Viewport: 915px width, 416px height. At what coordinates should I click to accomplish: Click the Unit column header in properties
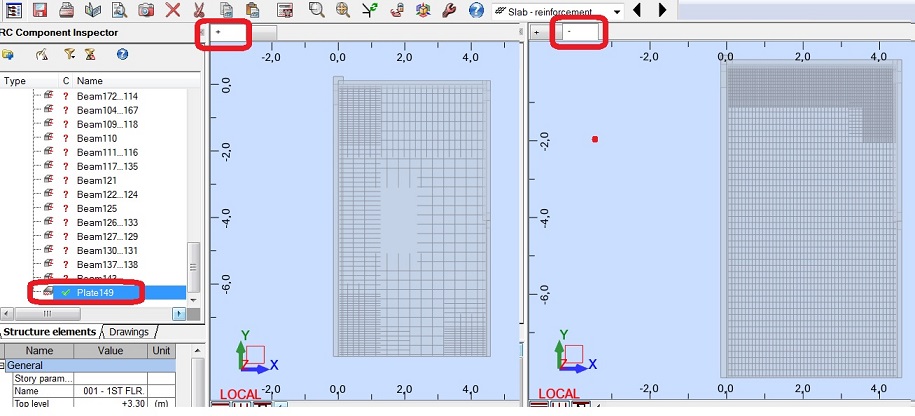(161, 351)
